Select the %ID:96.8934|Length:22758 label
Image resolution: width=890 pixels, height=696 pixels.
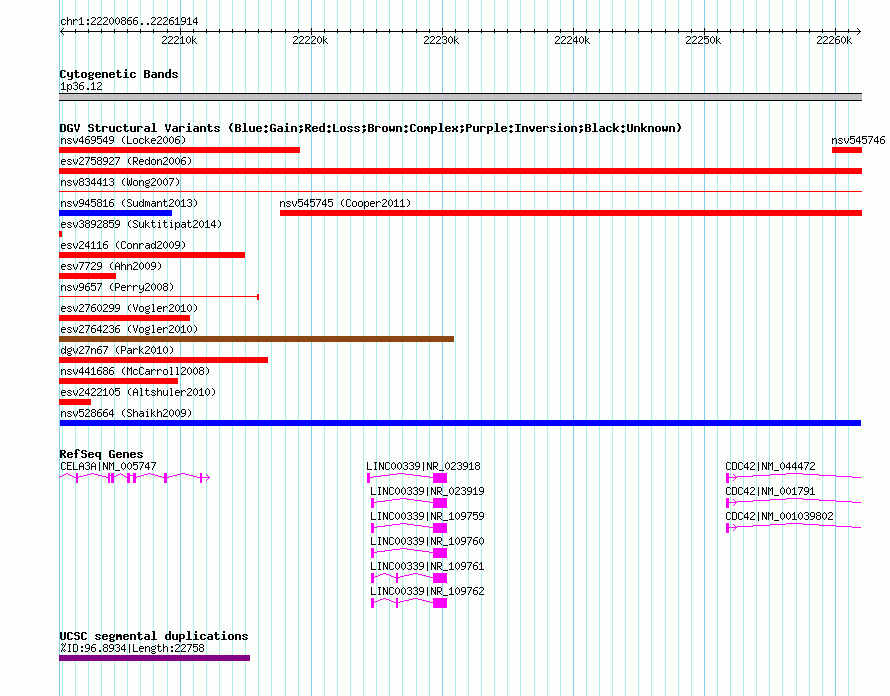(x=132, y=648)
